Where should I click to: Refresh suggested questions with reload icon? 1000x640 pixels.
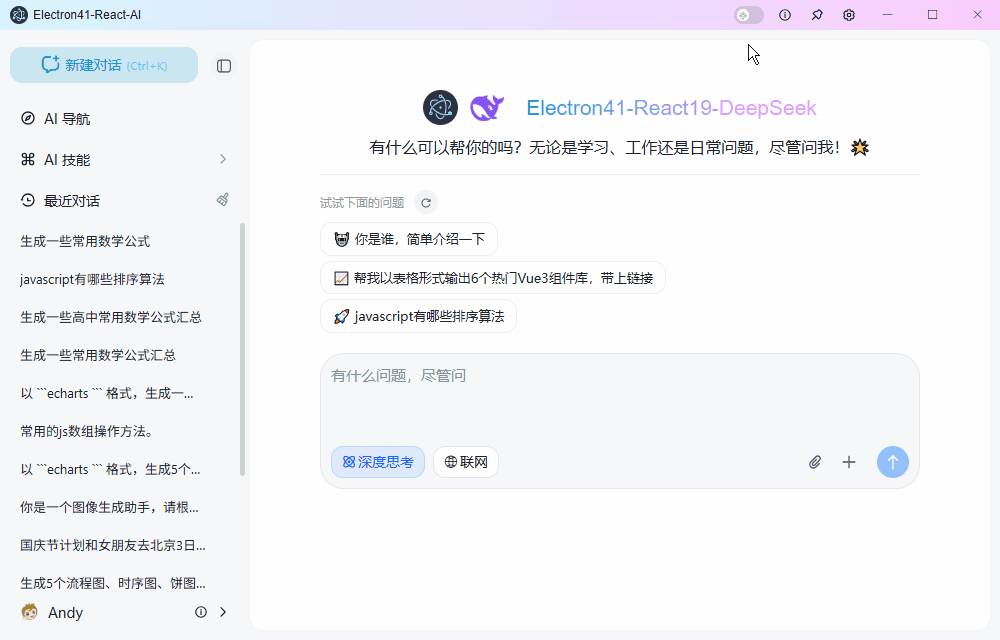(x=426, y=203)
